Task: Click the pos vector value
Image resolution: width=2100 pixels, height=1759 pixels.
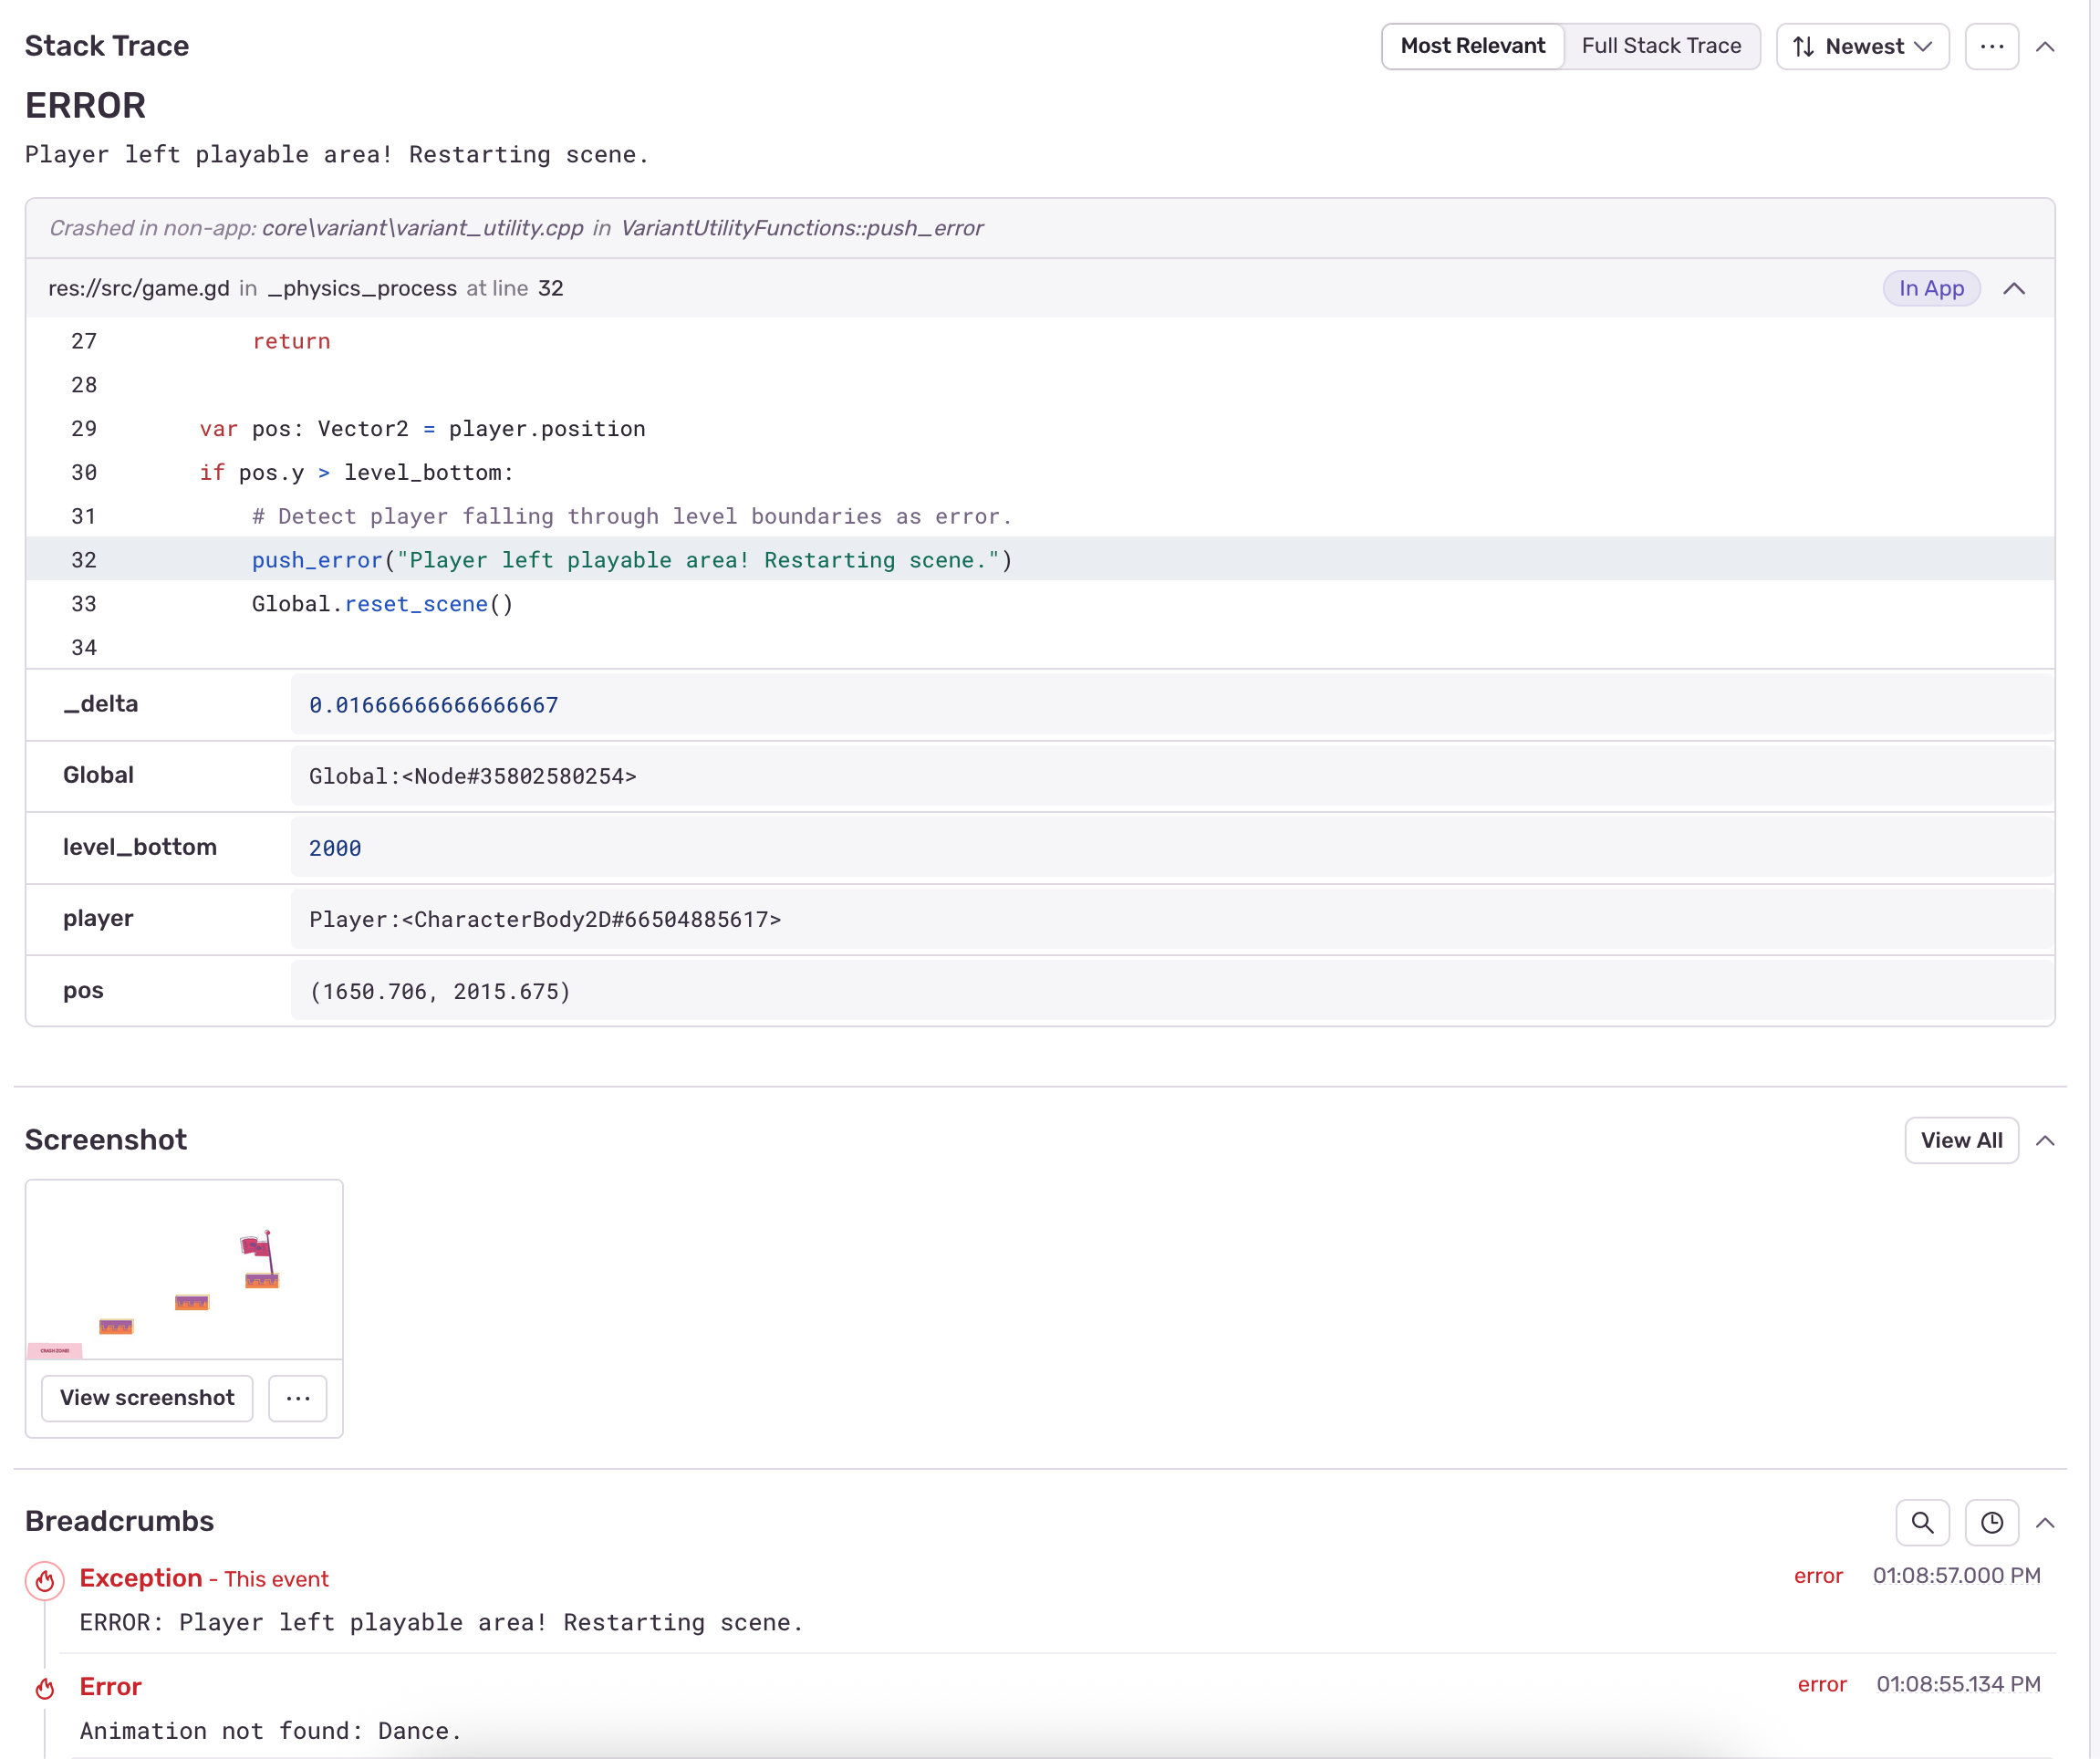Action: click(1172, 991)
